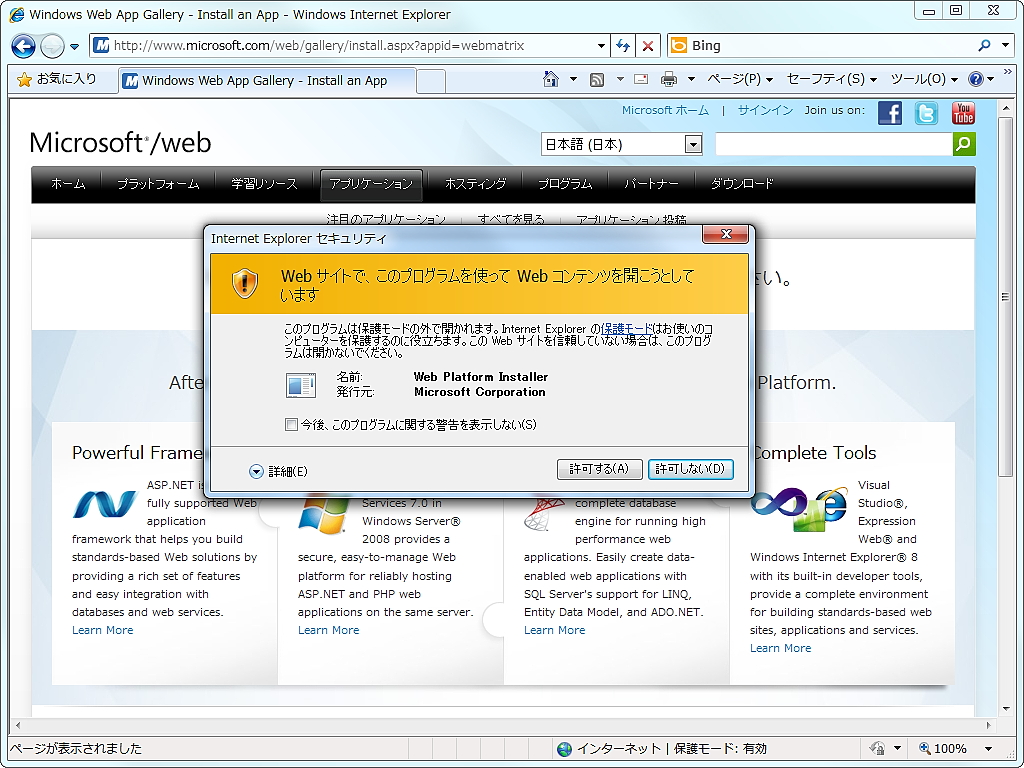Click the Home icon in command bar

(551, 79)
